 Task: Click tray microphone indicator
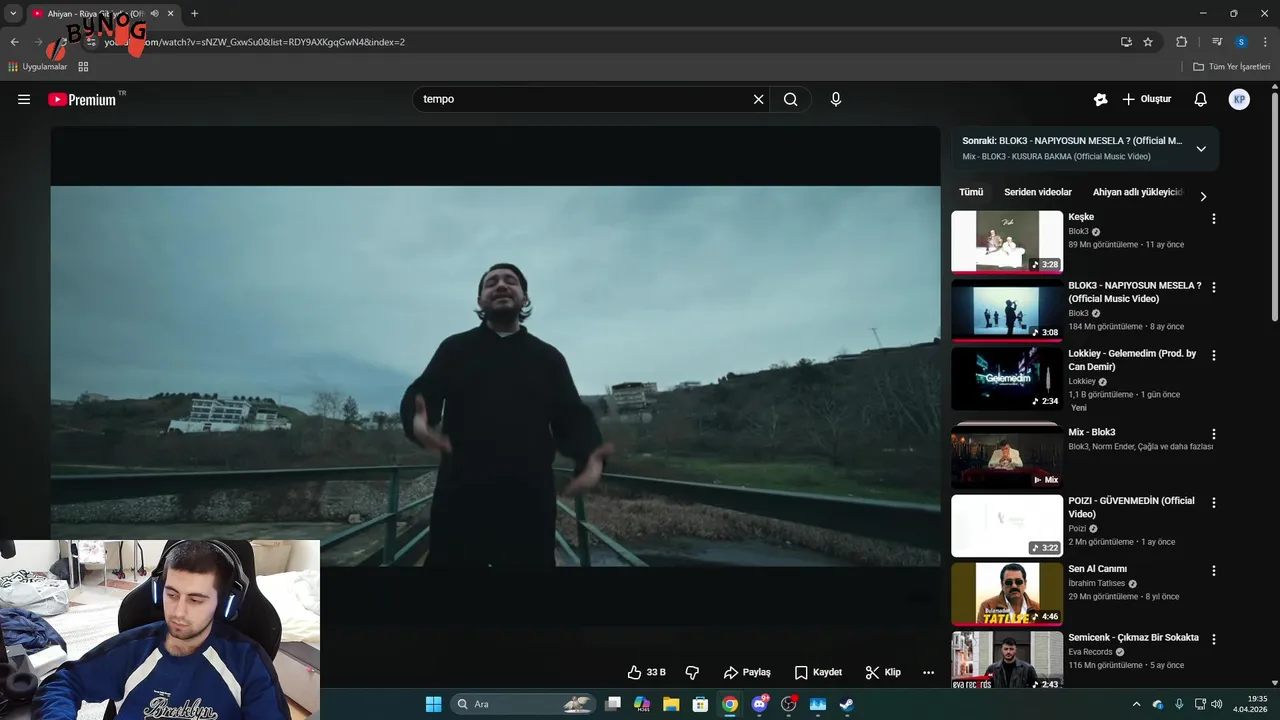1180,704
